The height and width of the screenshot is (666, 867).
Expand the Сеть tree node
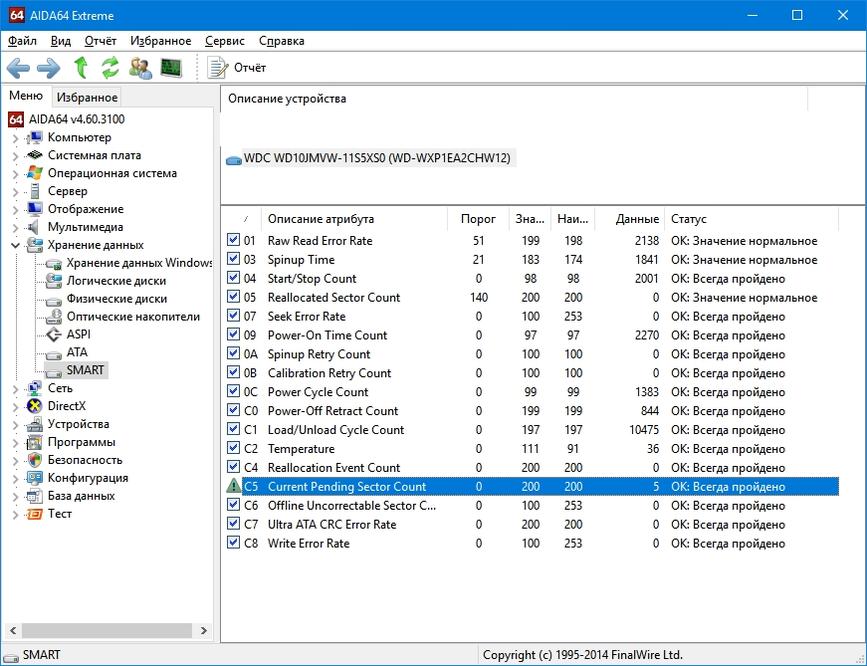tap(15, 389)
